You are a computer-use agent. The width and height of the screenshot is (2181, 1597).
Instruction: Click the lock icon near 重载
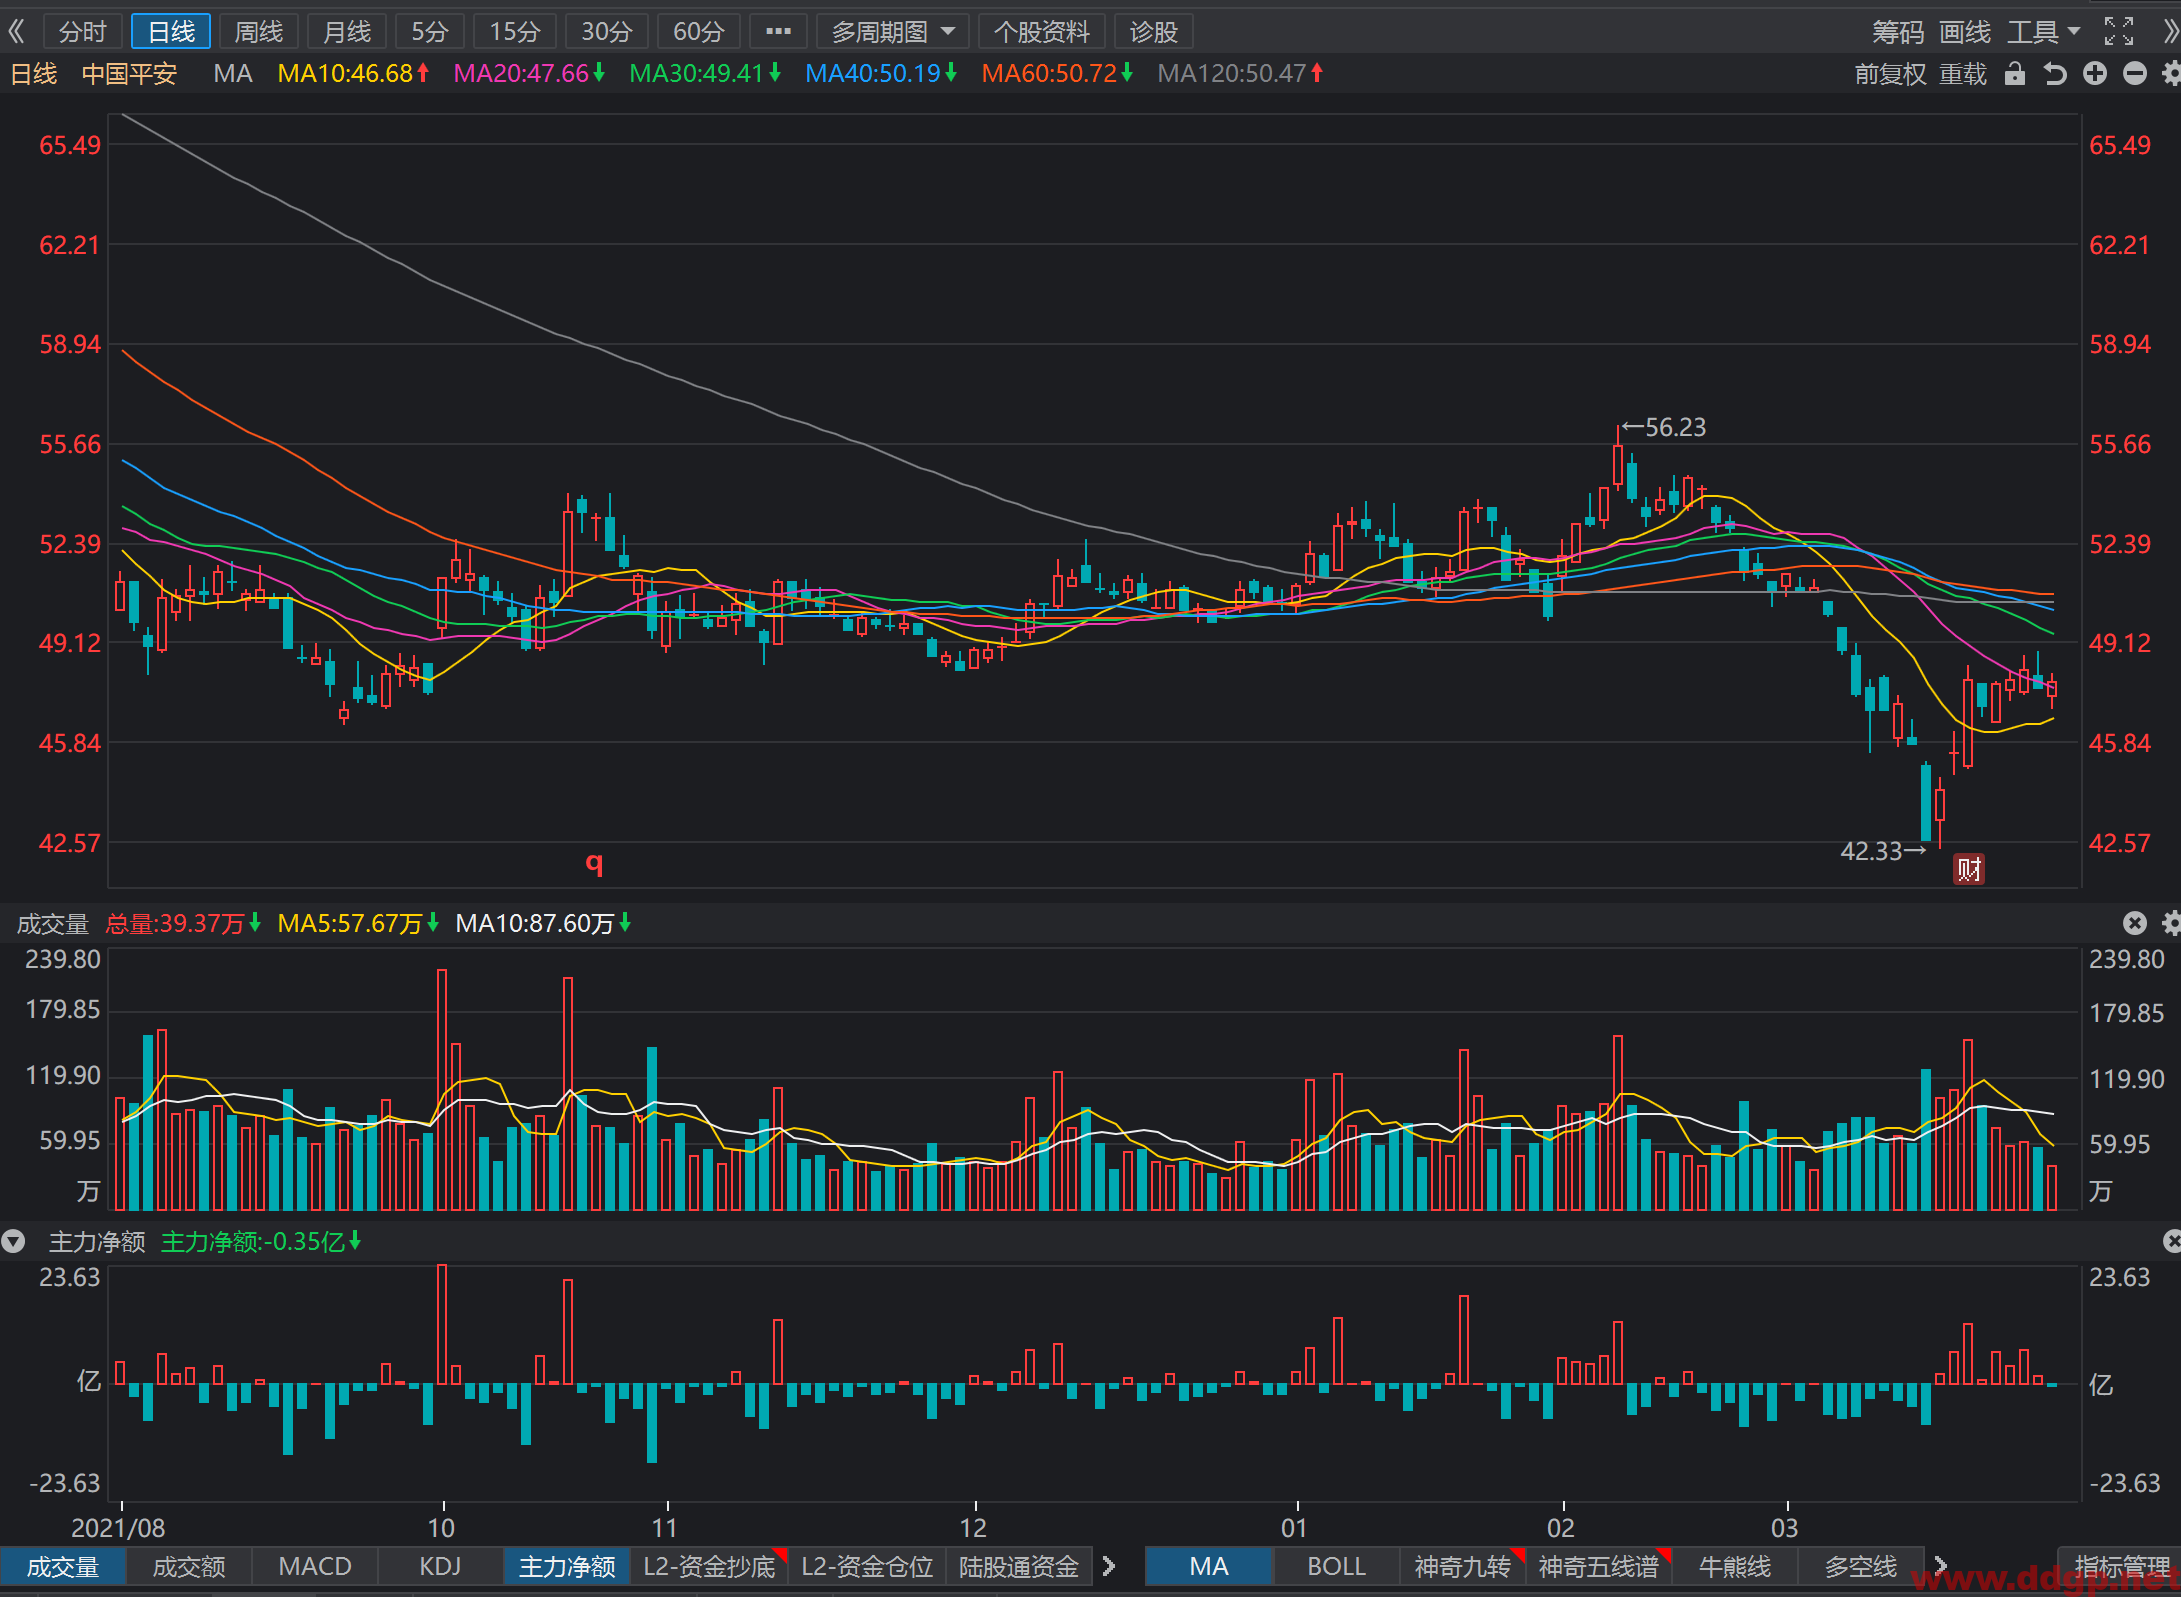pyautogui.click(x=2015, y=74)
